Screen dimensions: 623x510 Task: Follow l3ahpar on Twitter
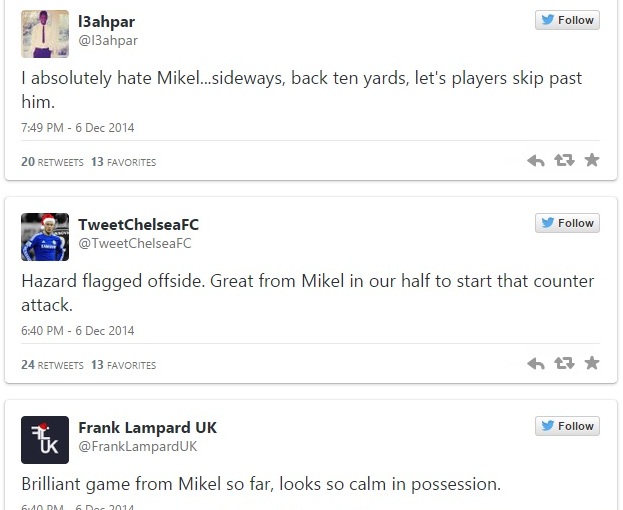click(x=567, y=20)
